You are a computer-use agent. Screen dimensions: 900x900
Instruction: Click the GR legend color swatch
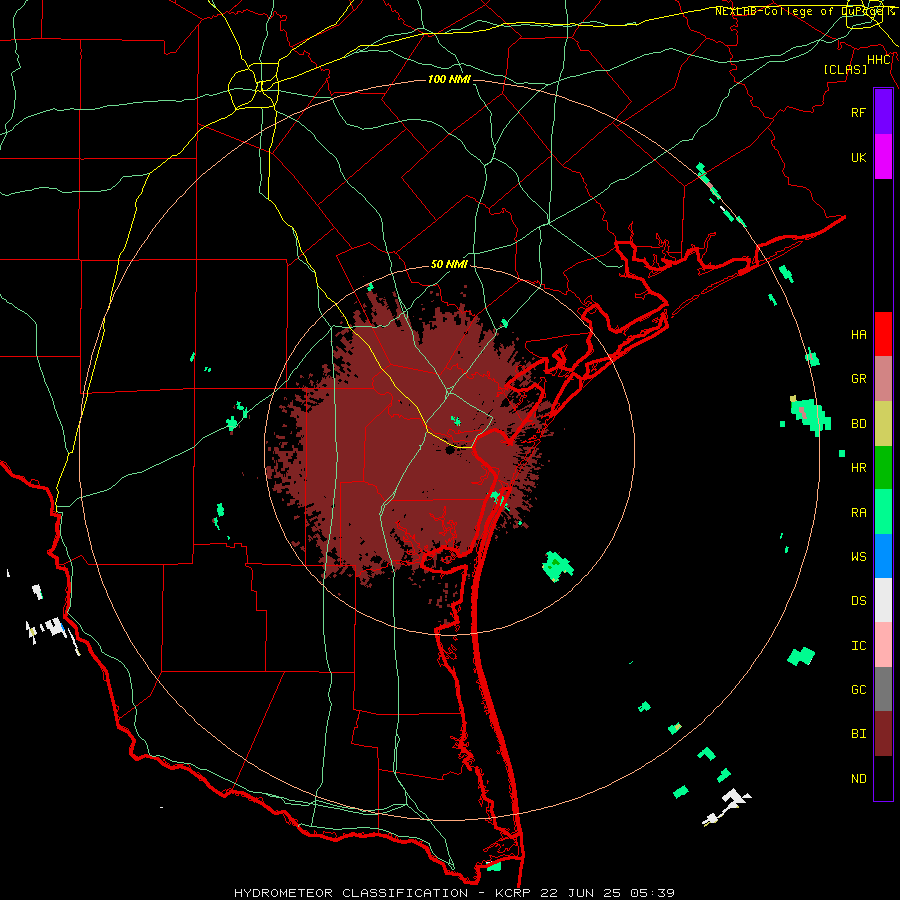883,379
